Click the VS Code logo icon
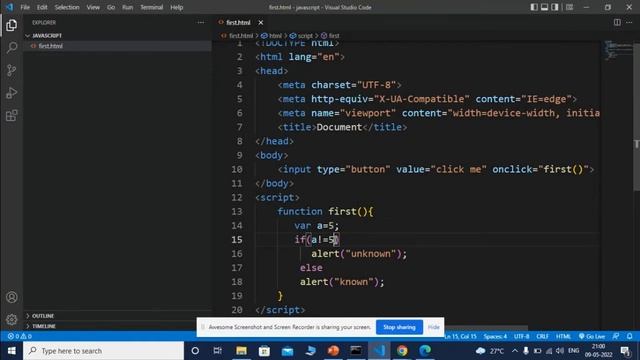 click(x=9, y=7)
